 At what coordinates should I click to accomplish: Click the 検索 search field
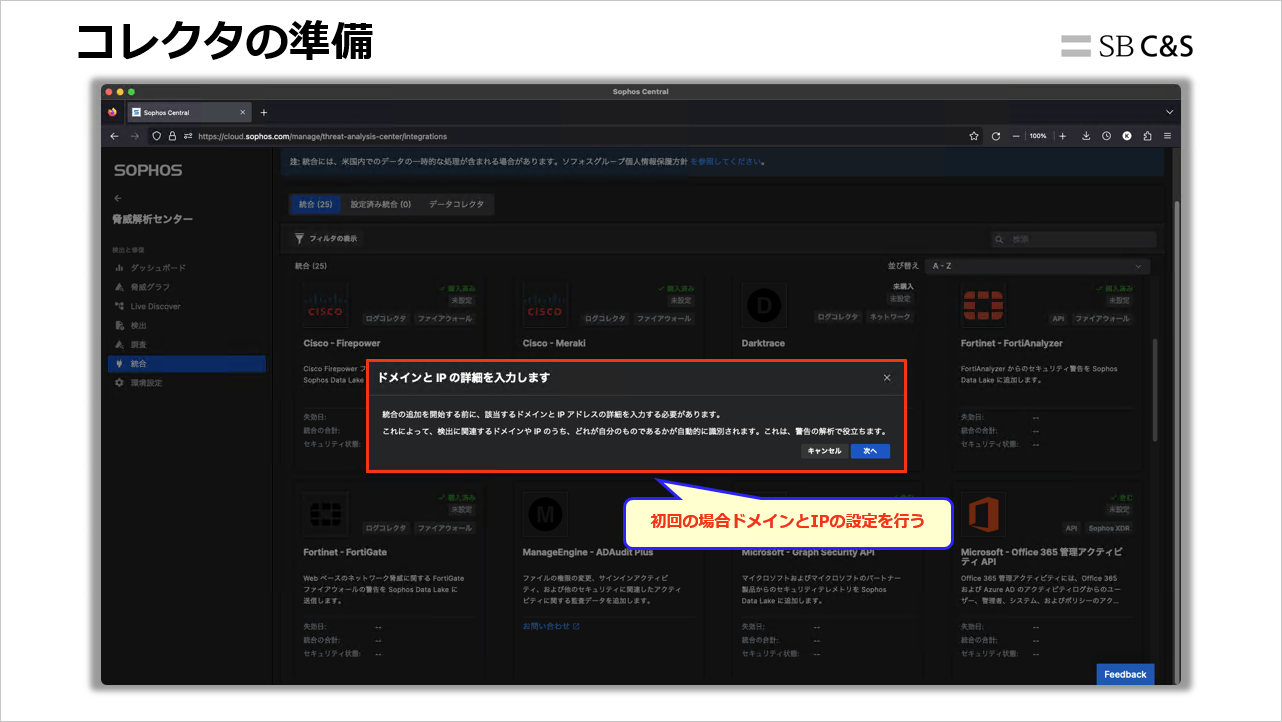pyautogui.click(x=1073, y=240)
